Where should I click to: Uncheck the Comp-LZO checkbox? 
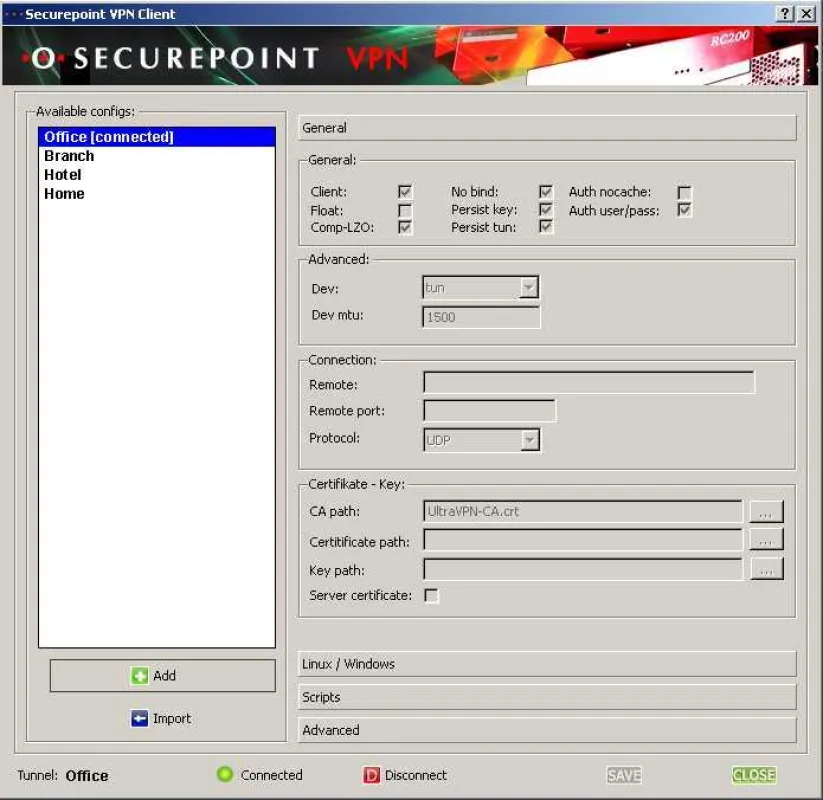pos(405,227)
